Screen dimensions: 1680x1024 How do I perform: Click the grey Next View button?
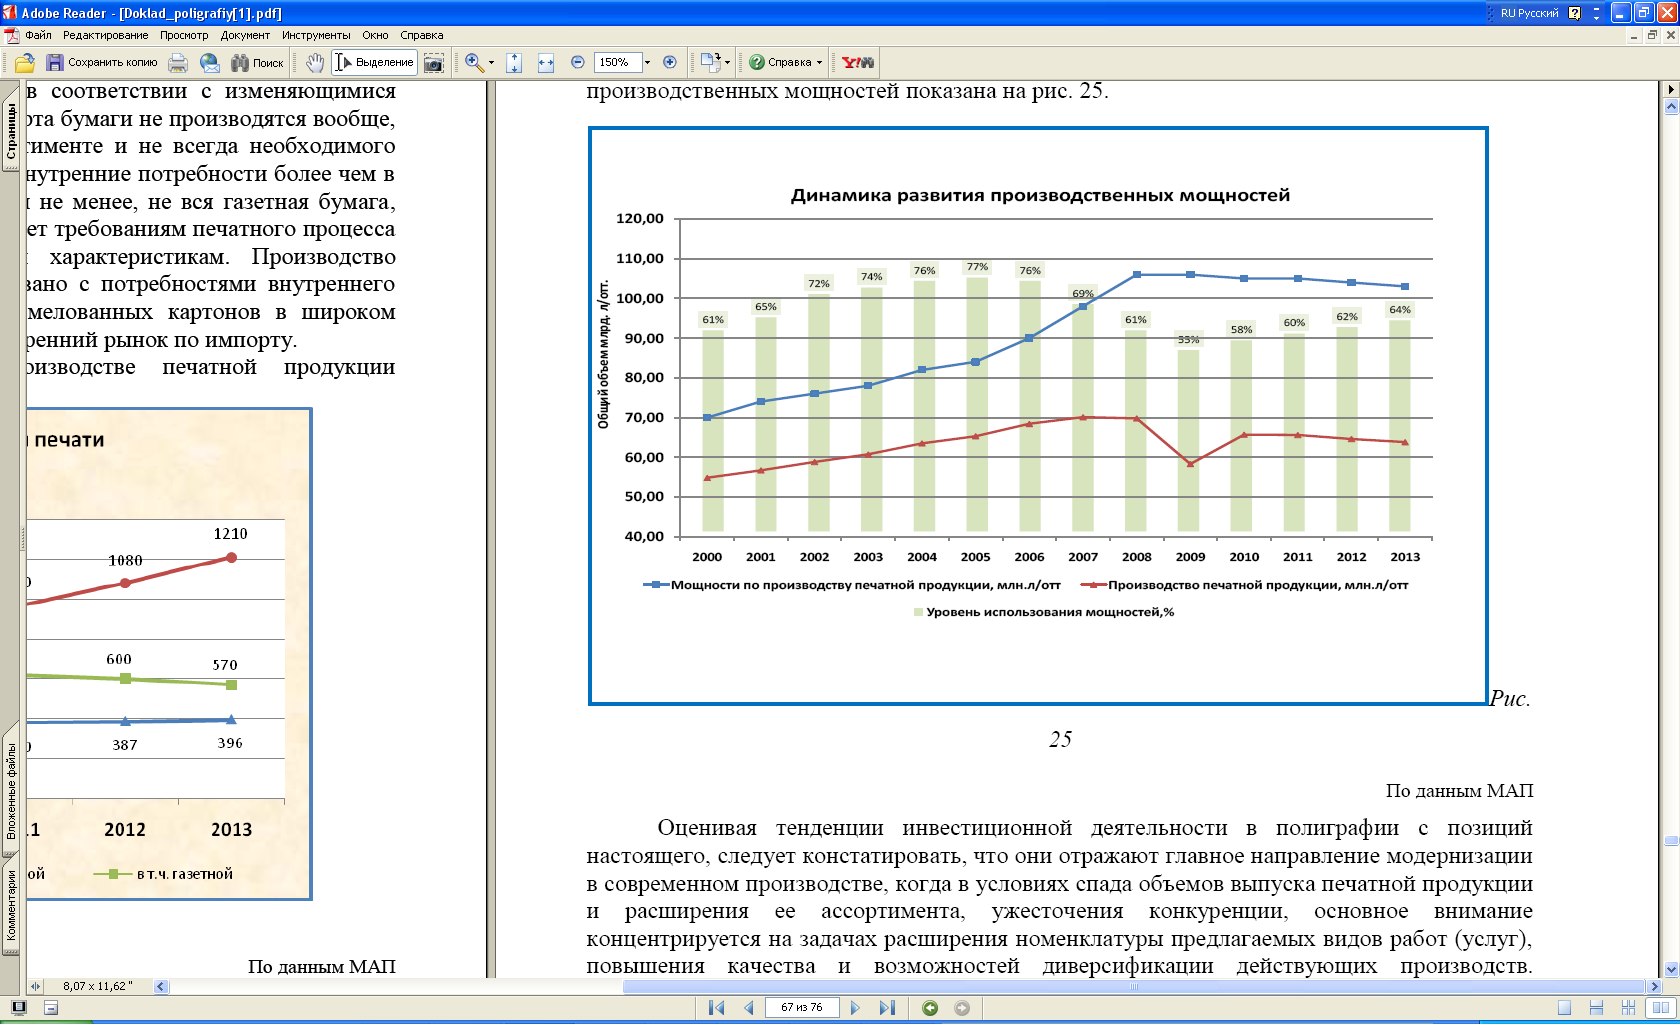(x=962, y=1008)
